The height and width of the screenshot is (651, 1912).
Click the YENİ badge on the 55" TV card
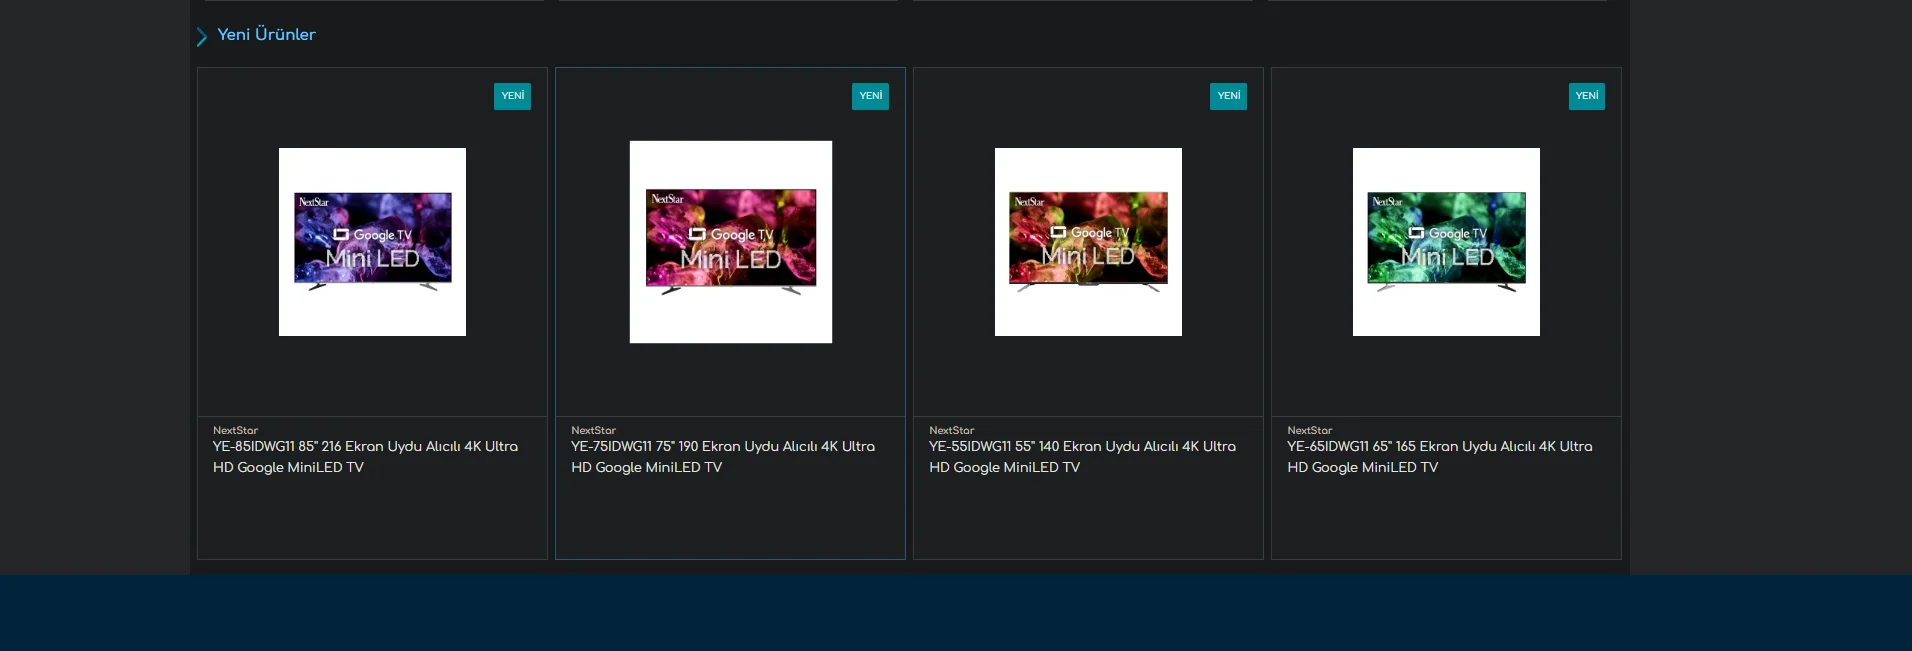[1228, 96]
